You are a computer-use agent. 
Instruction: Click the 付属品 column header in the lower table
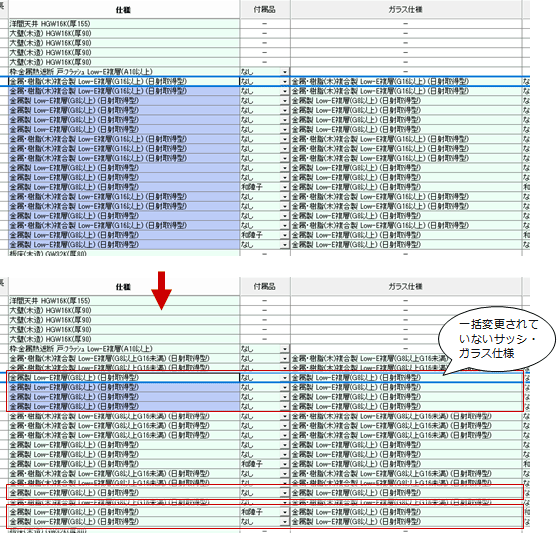point(265,286)
